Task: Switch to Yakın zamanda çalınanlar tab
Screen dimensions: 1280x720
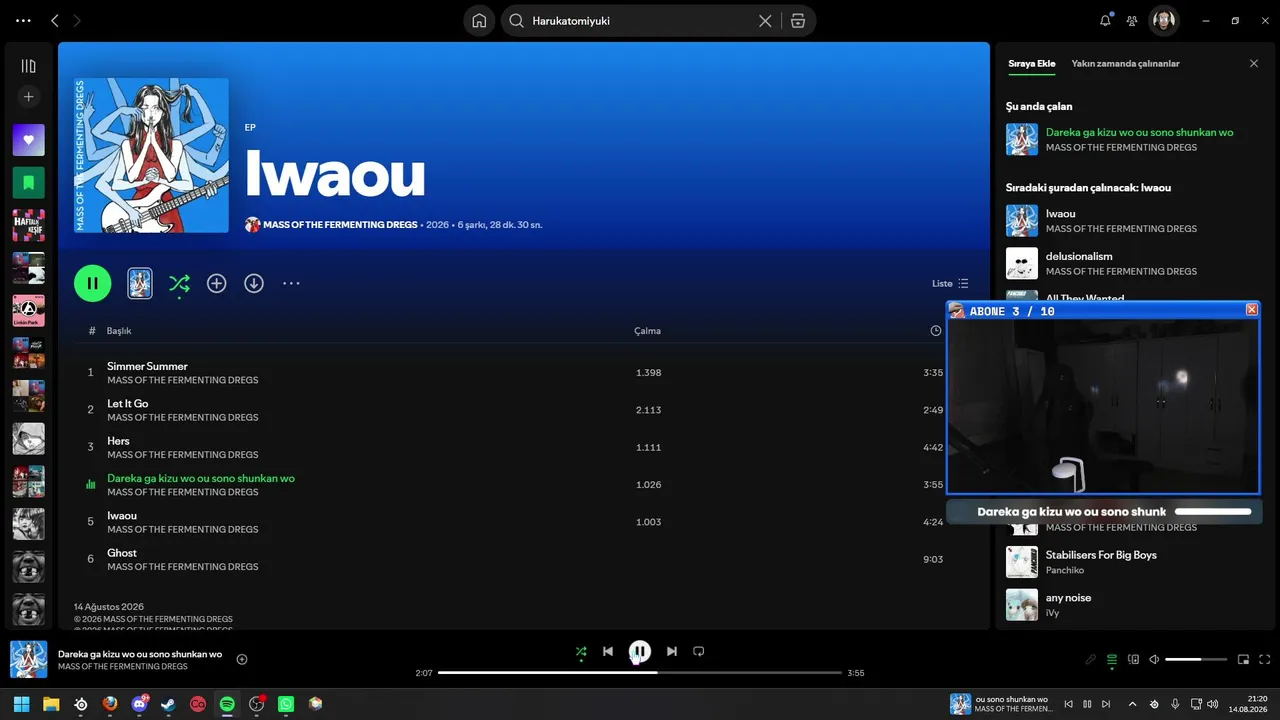Action: click(1125, 63)
